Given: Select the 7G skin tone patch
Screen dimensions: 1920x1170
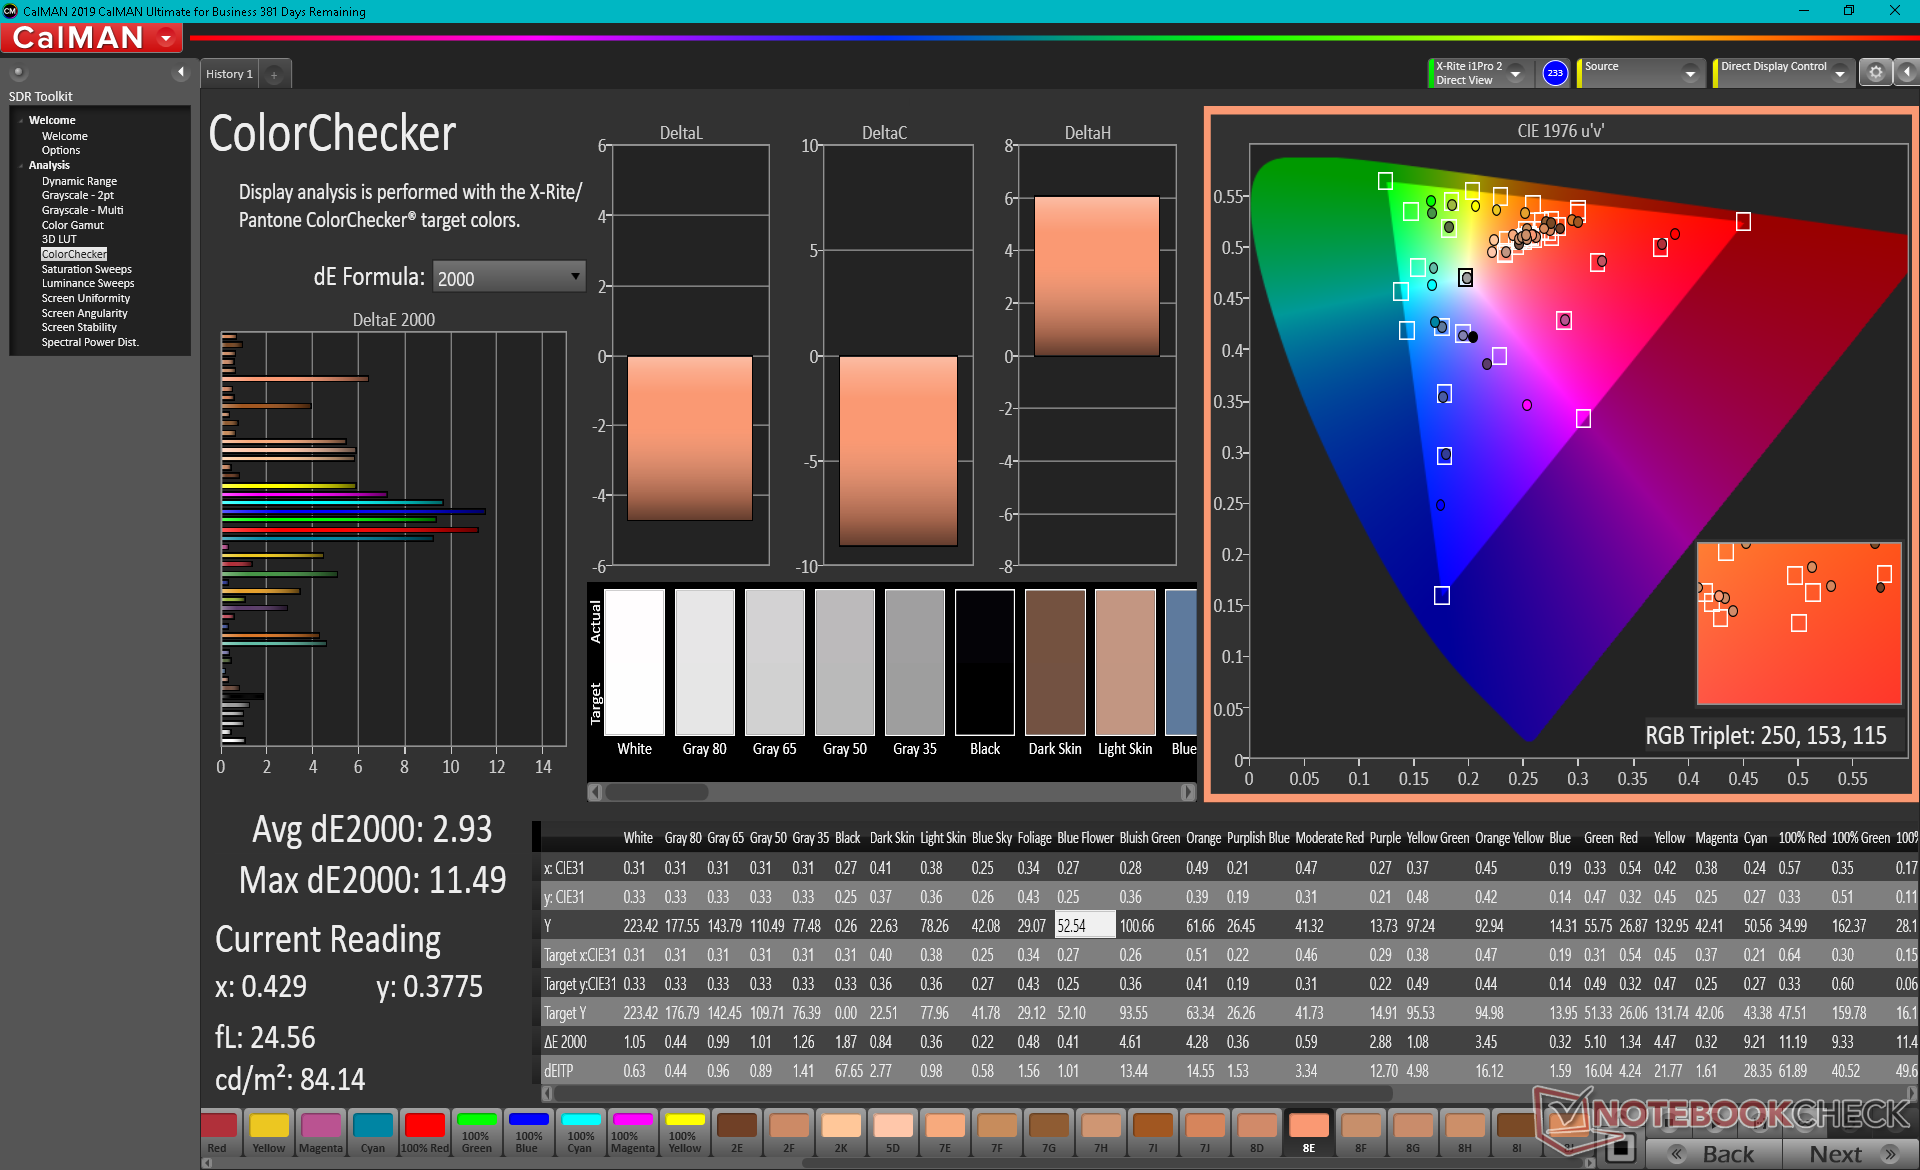Looking at the screenshot, I should (x=1049, y=1132).
